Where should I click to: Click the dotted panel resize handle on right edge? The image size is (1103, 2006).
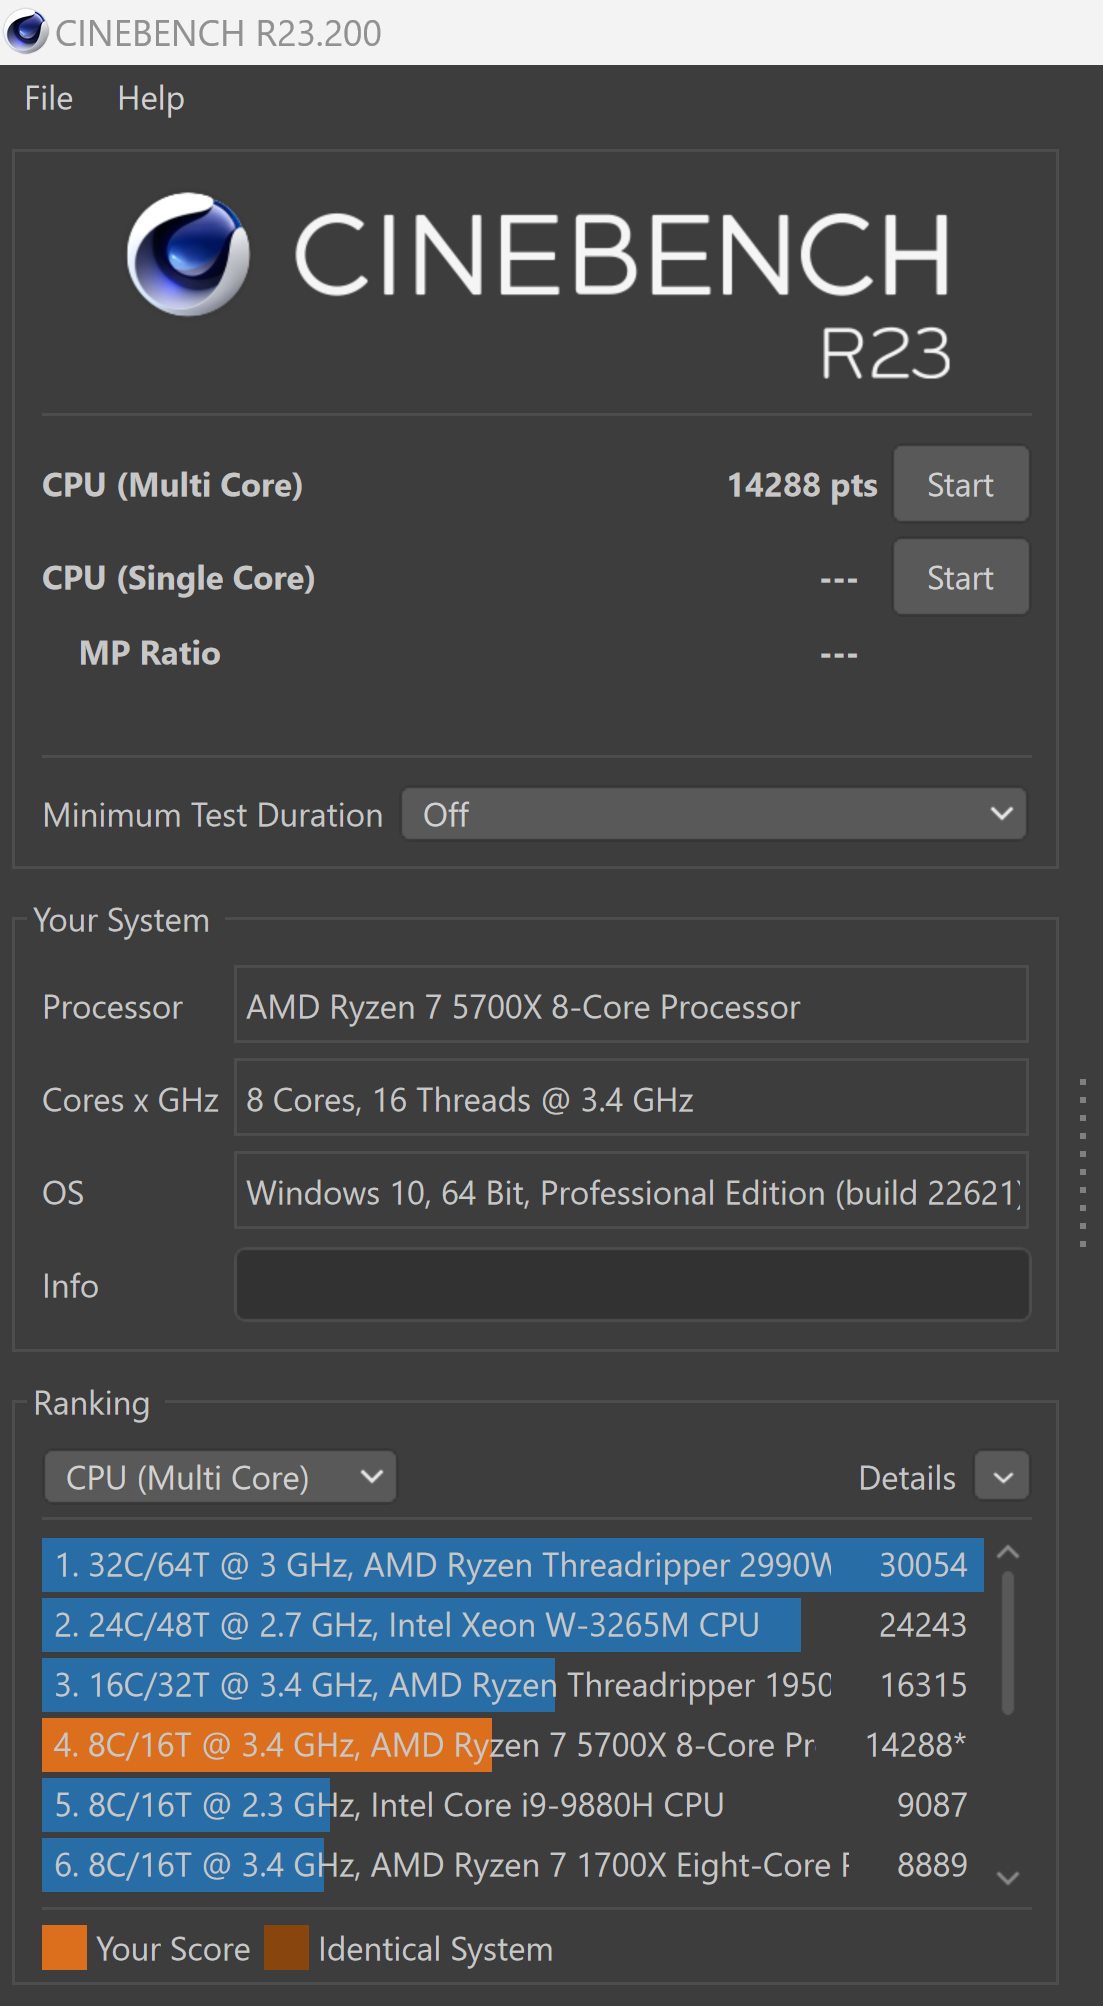[1083, 1163]
